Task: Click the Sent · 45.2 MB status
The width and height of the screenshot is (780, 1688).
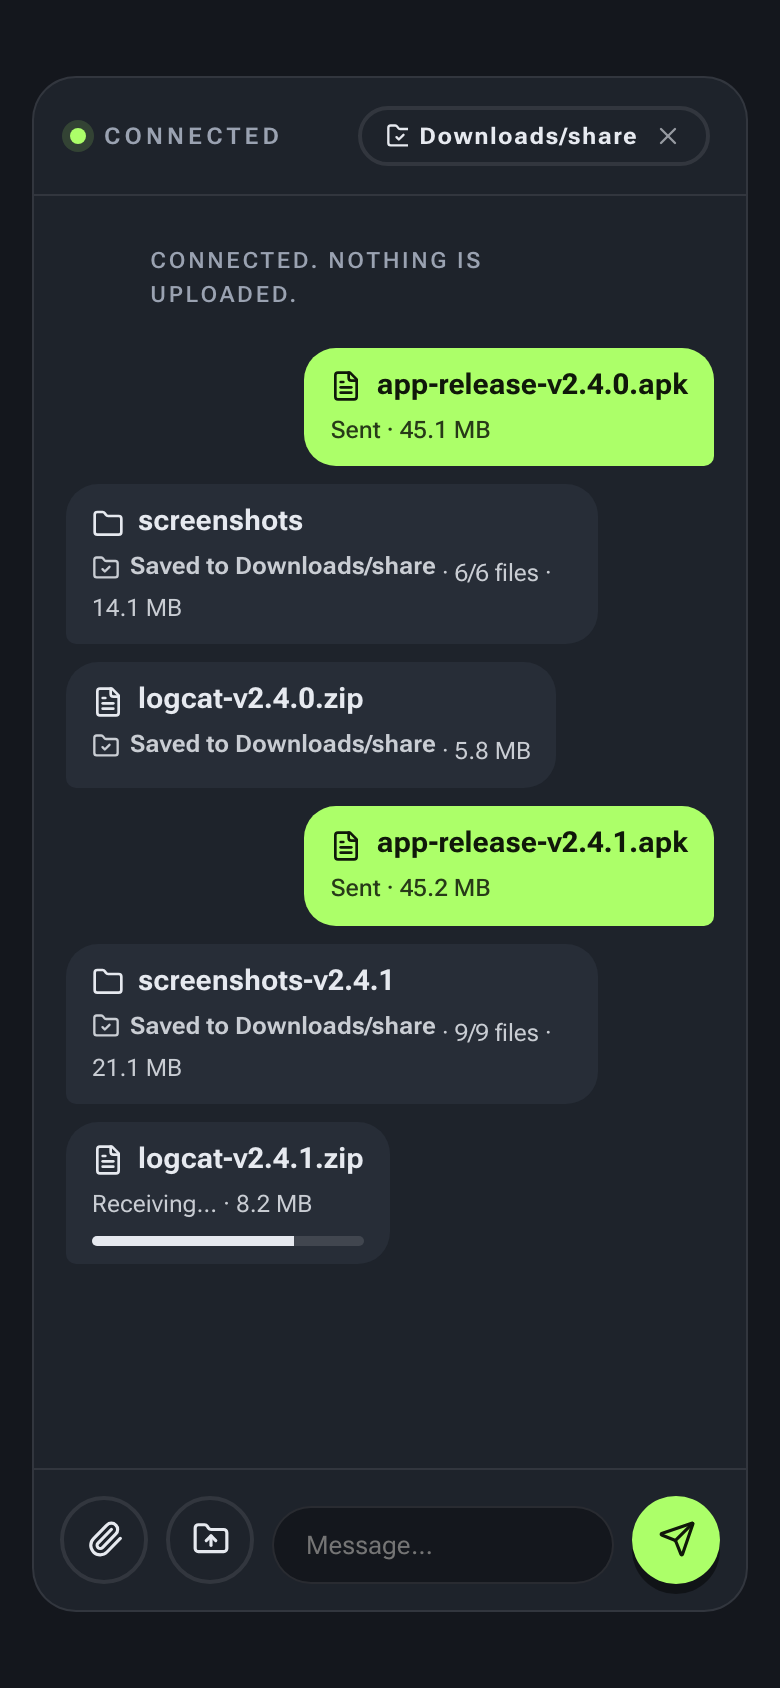Action: tap(410, 888)
